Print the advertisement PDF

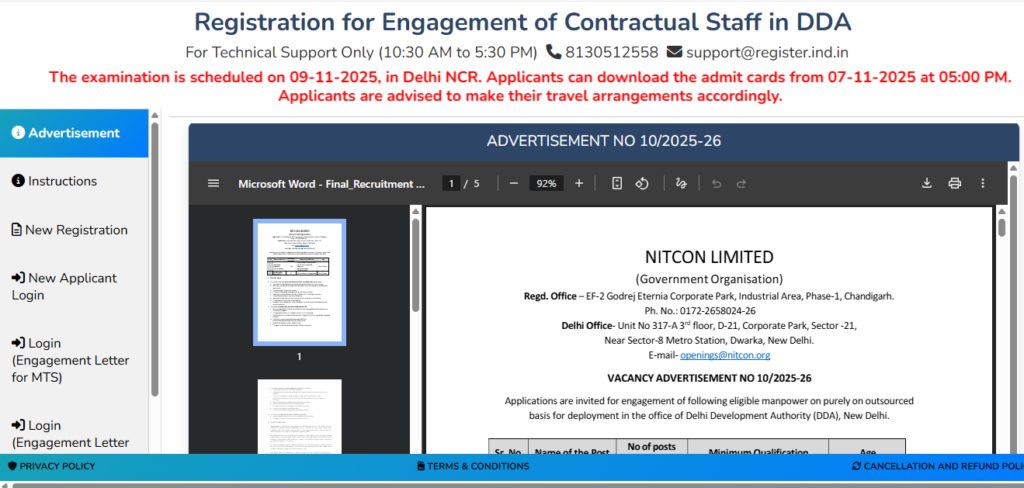[x=955, y=184]
